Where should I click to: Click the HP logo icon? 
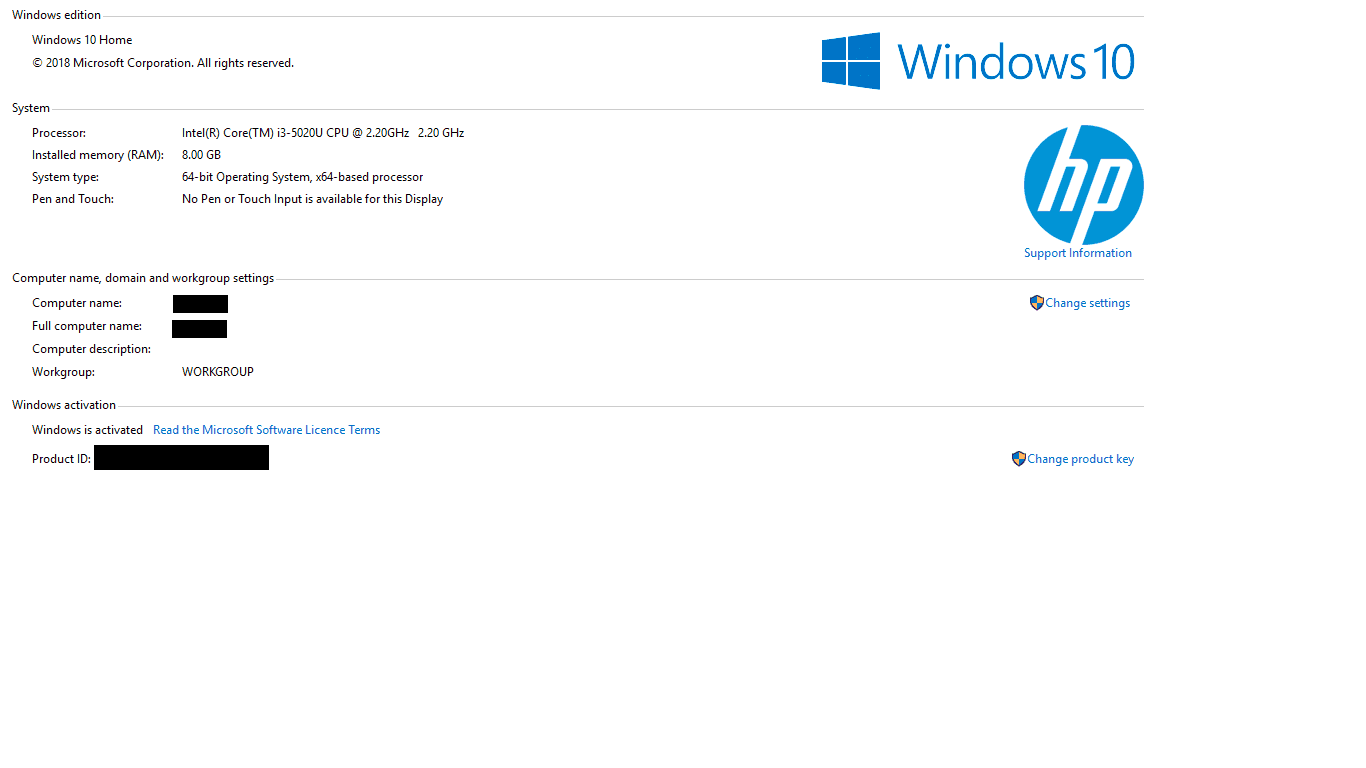1083,185
